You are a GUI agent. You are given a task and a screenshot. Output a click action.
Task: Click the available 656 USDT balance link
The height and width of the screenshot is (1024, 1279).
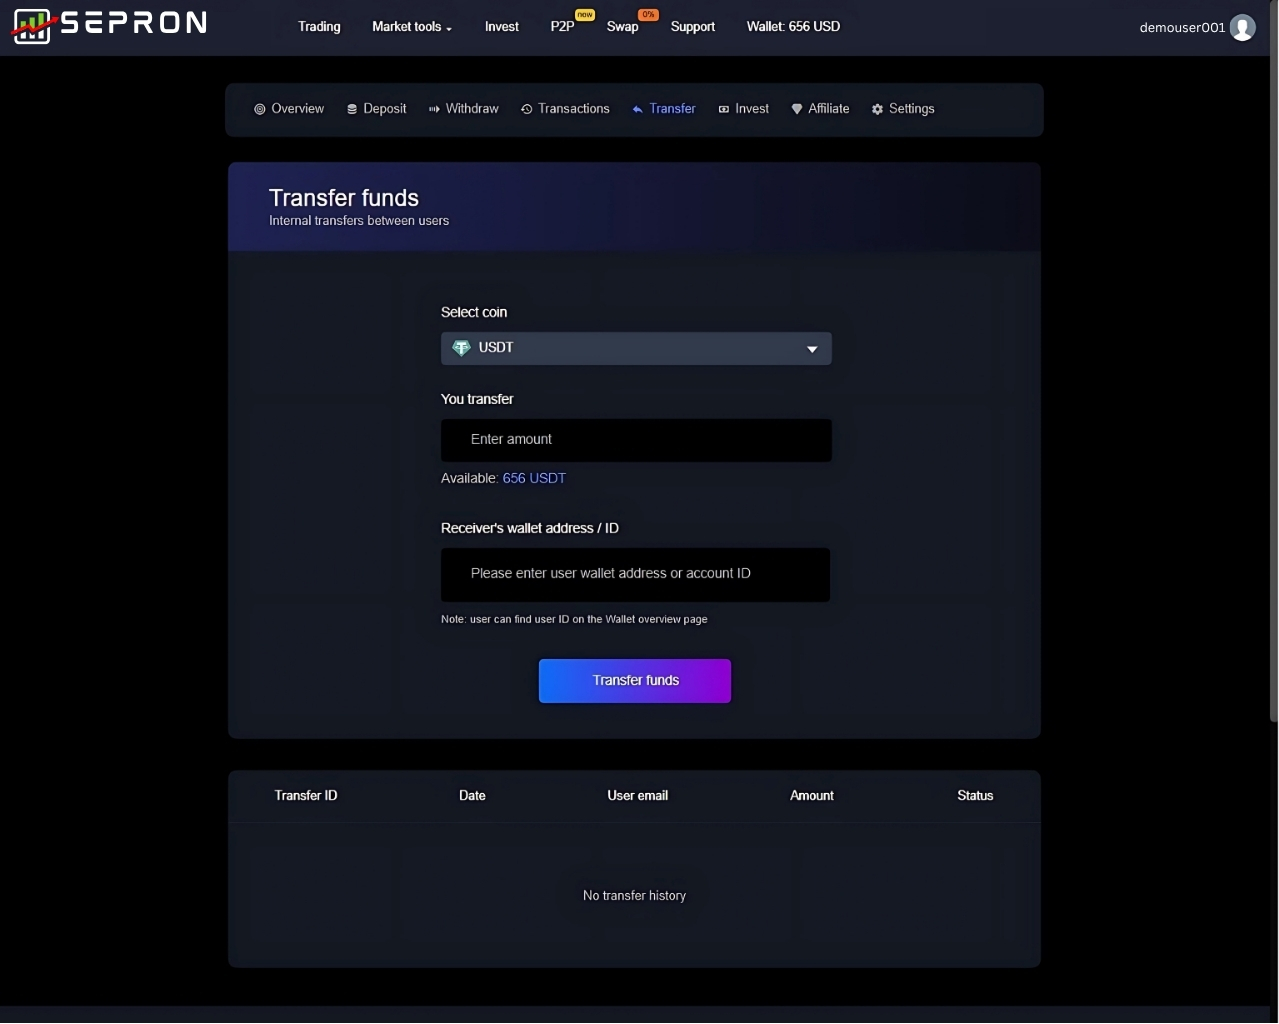click(534, 478)
